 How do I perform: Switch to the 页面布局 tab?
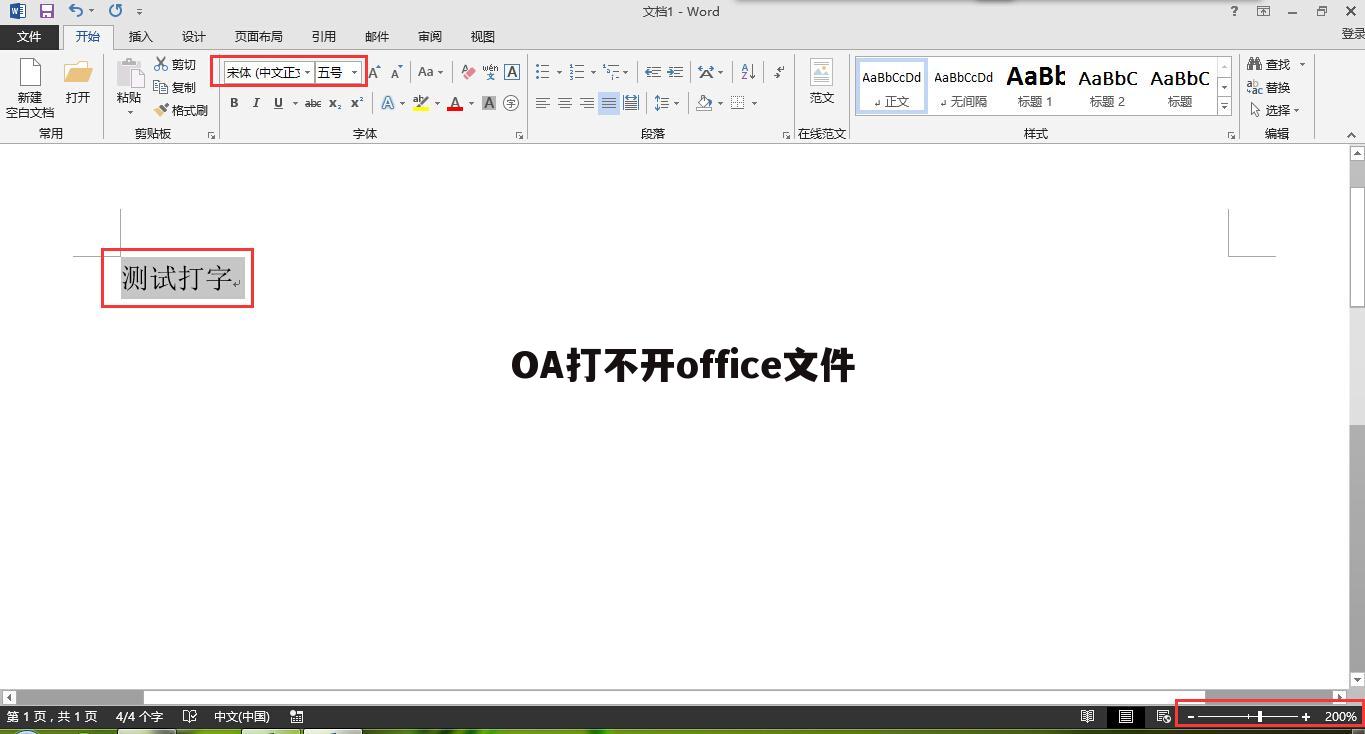tap(258, 37)
